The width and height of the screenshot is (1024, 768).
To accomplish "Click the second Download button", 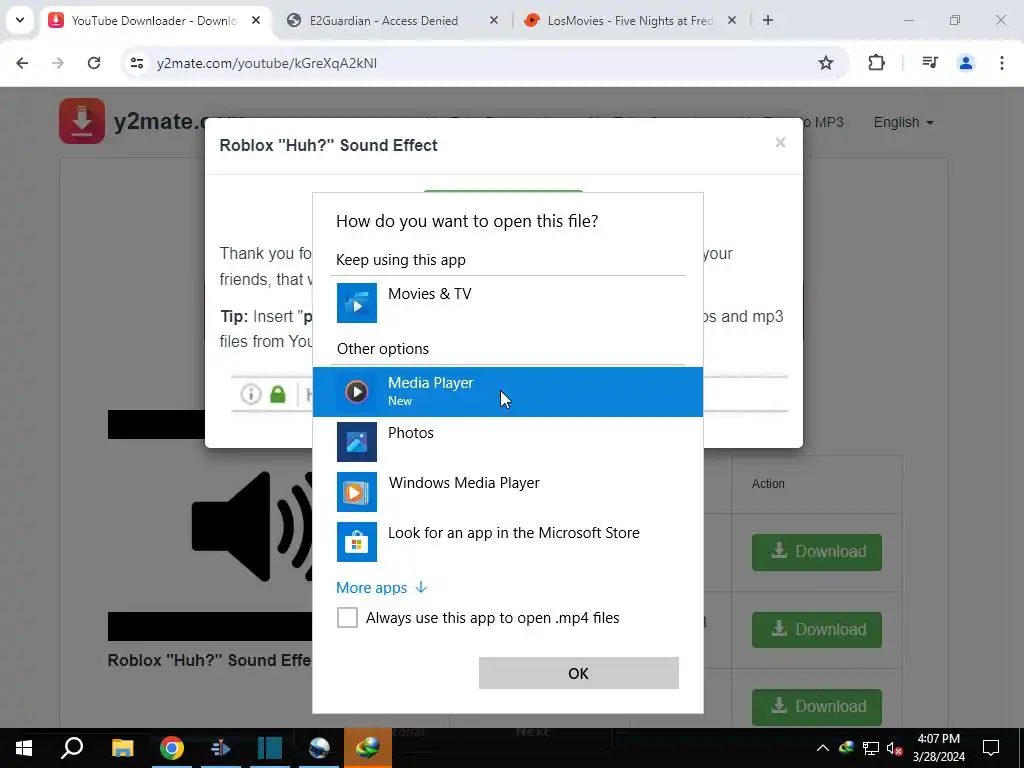I will coord(816,630).
